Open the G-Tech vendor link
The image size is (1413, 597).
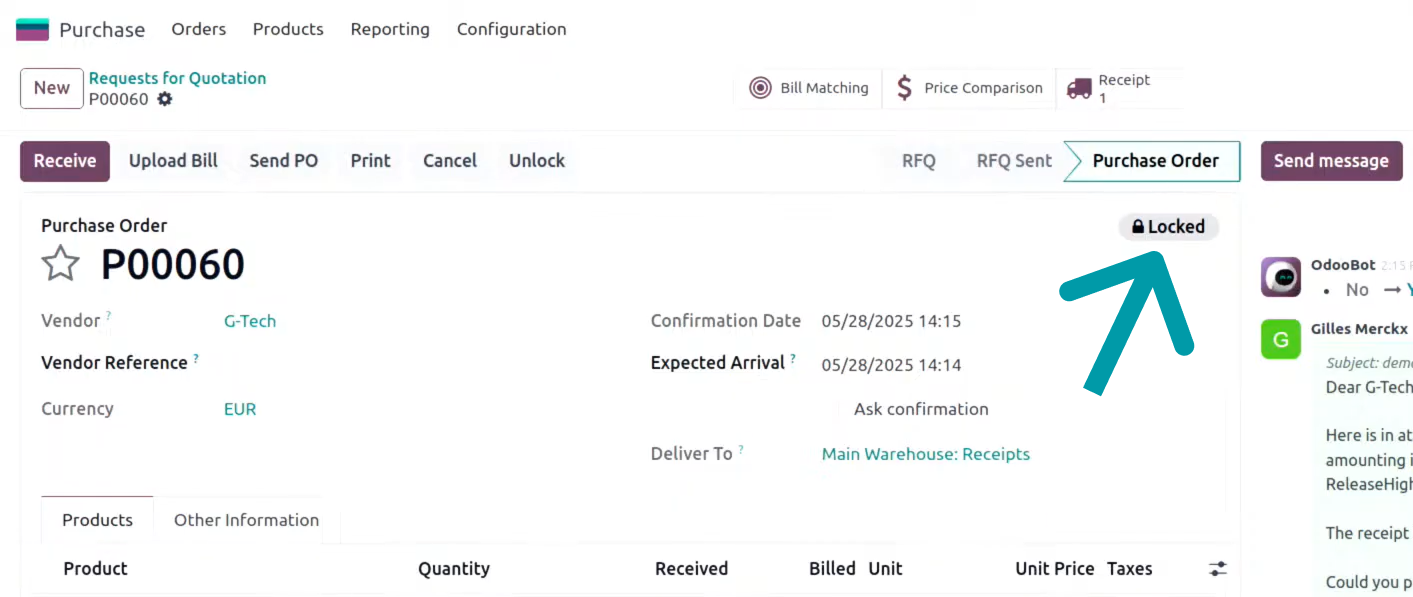coord(250,321)
